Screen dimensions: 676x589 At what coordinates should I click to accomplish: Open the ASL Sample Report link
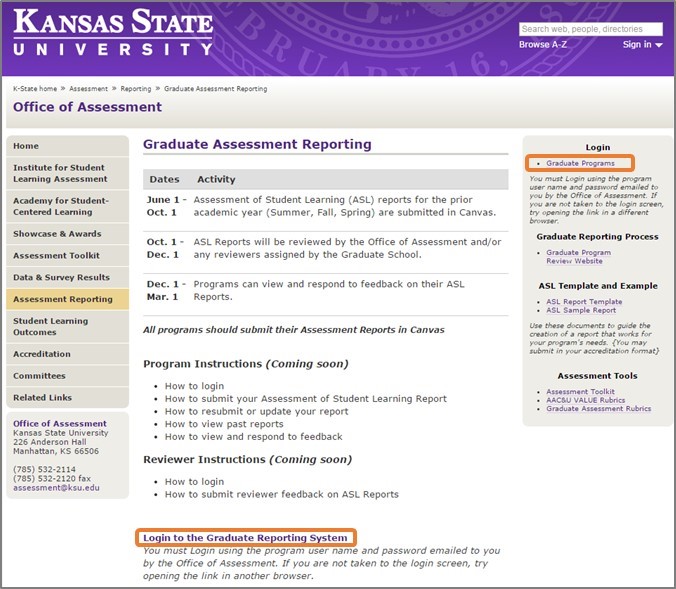(581, 310)
